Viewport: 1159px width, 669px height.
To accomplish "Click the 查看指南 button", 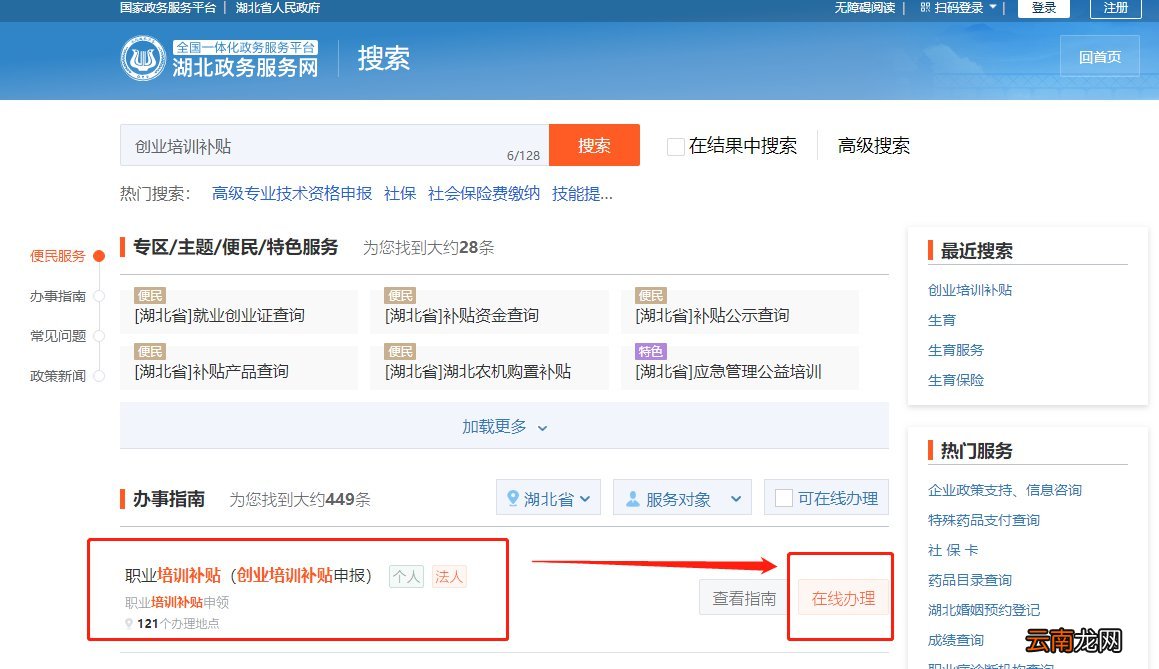I will point(744,598).
